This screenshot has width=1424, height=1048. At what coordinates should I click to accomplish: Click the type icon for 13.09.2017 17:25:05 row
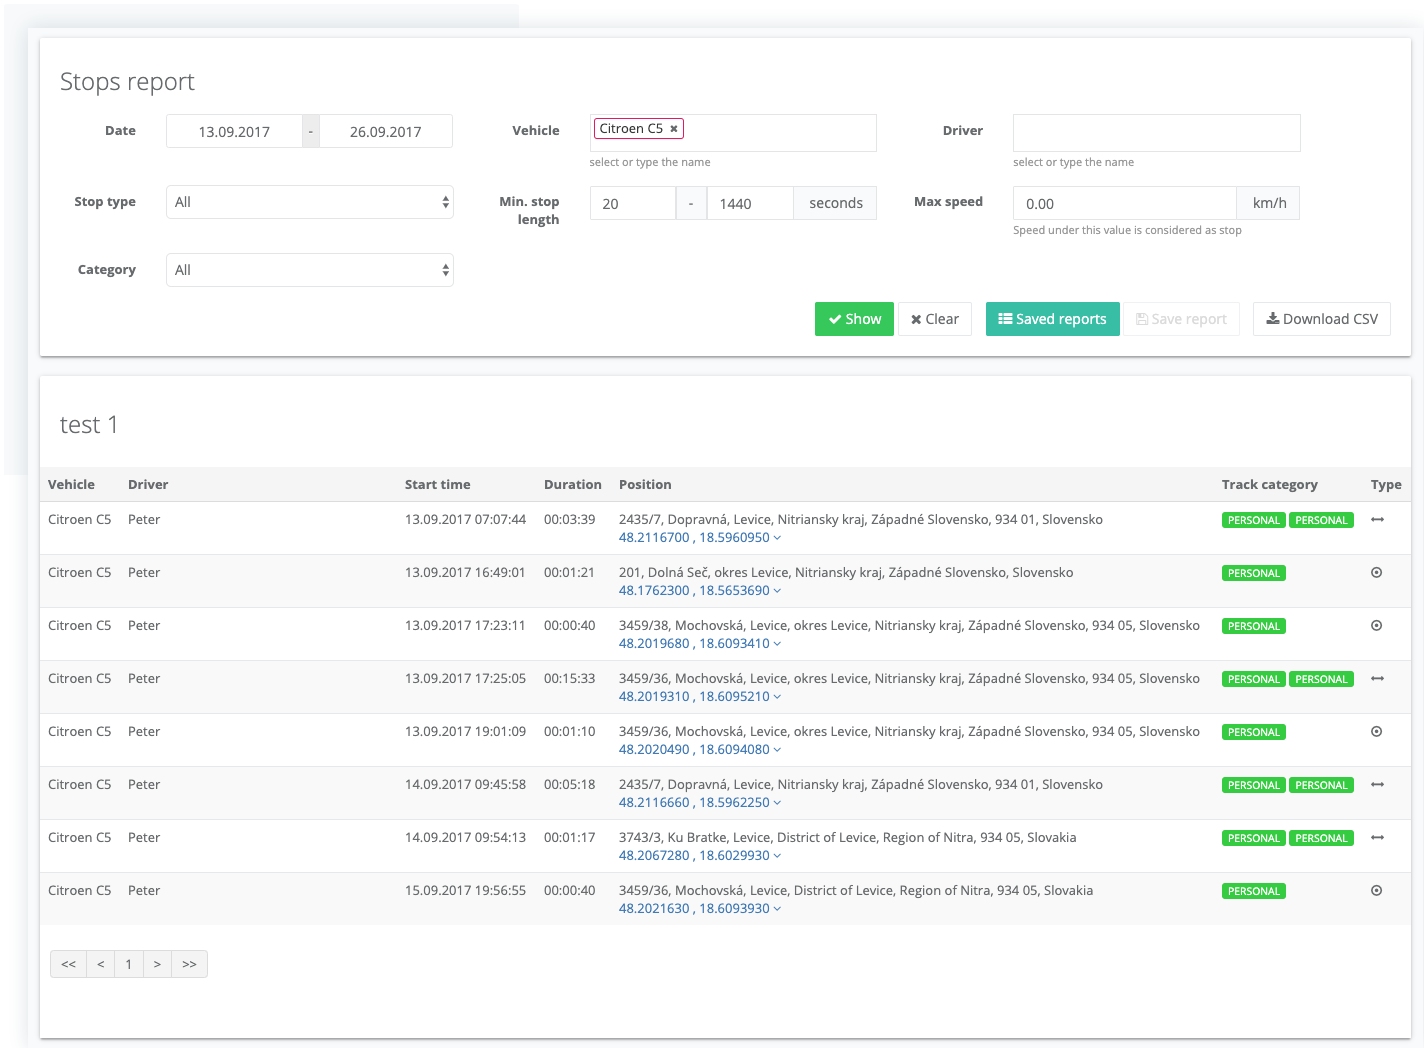[x=1377, y=679]
